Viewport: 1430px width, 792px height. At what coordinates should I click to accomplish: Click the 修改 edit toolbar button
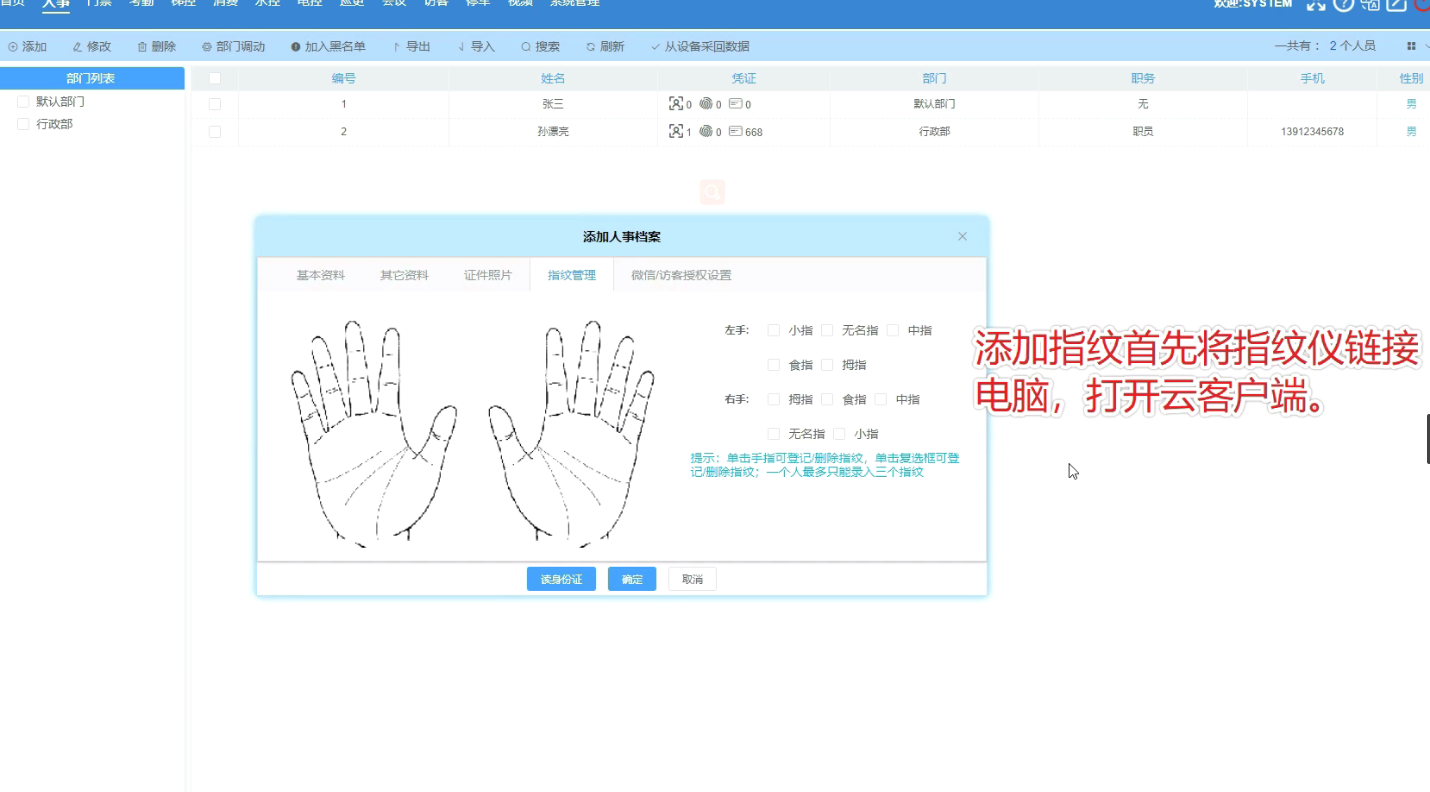click(x=92, y=47)
